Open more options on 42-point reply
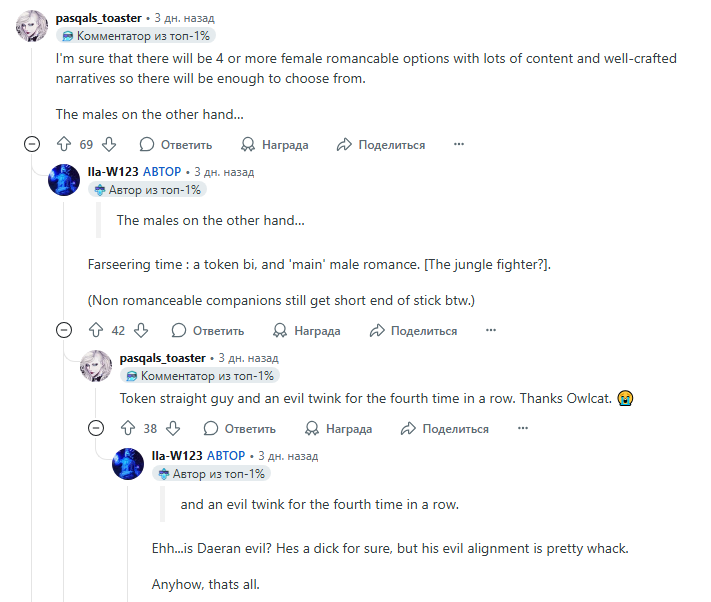 (491, 331)
